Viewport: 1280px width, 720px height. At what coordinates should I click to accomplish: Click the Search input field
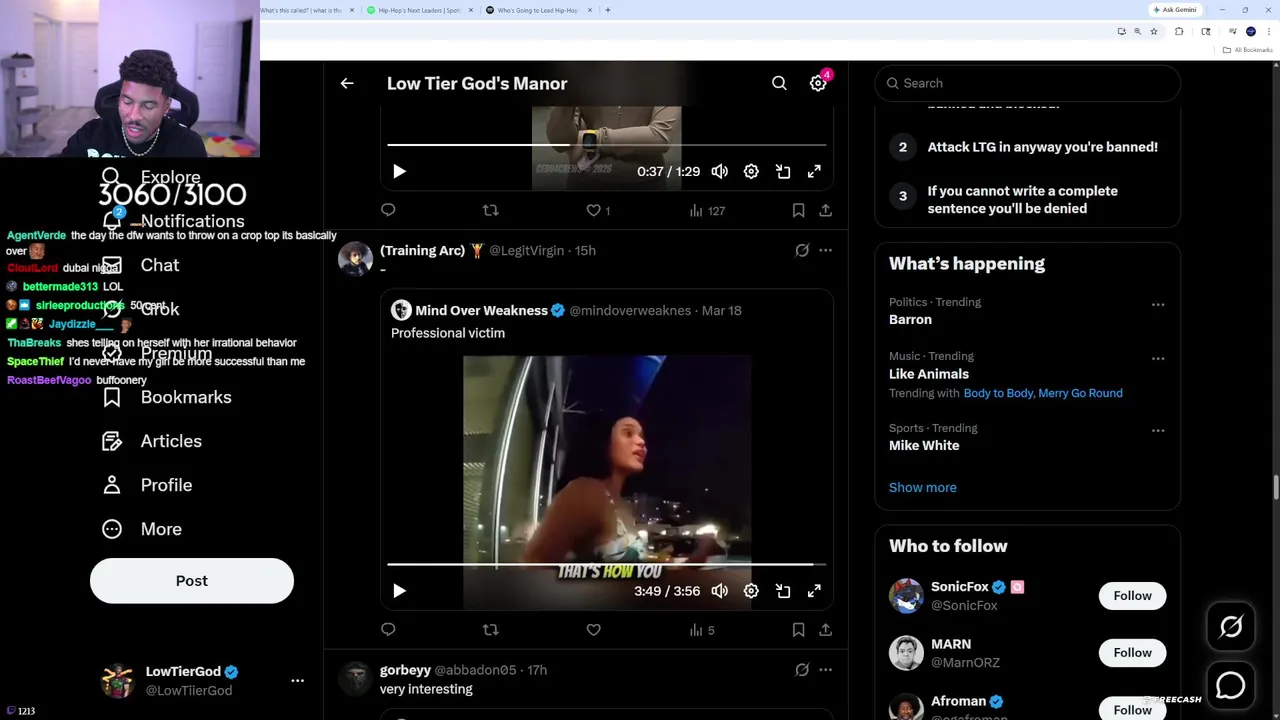[1028, 83]
